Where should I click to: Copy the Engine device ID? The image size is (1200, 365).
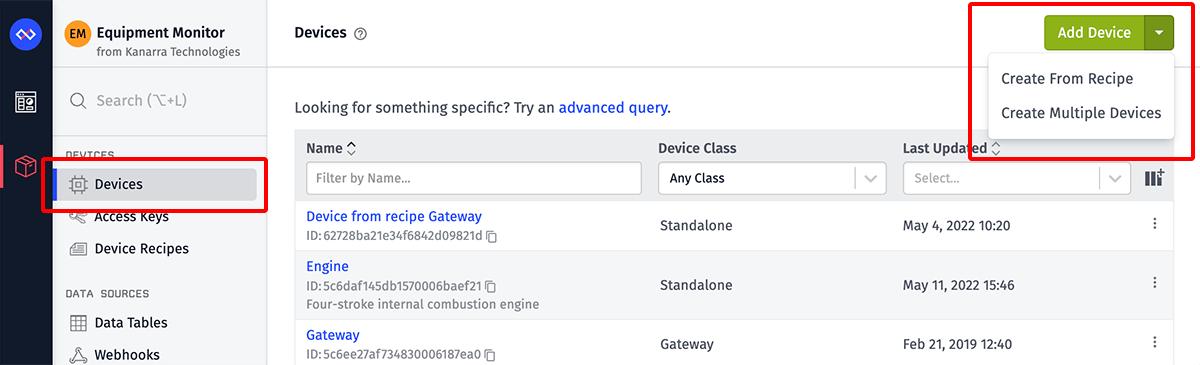(x=491, y=286)
